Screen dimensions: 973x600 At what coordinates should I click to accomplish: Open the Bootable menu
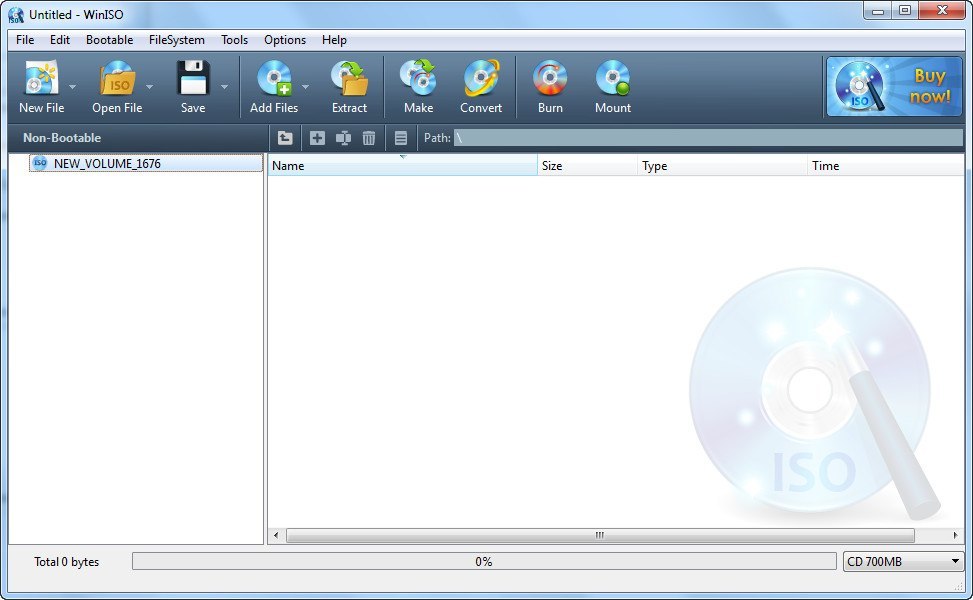pyautogui.click(x=109, y=40)
